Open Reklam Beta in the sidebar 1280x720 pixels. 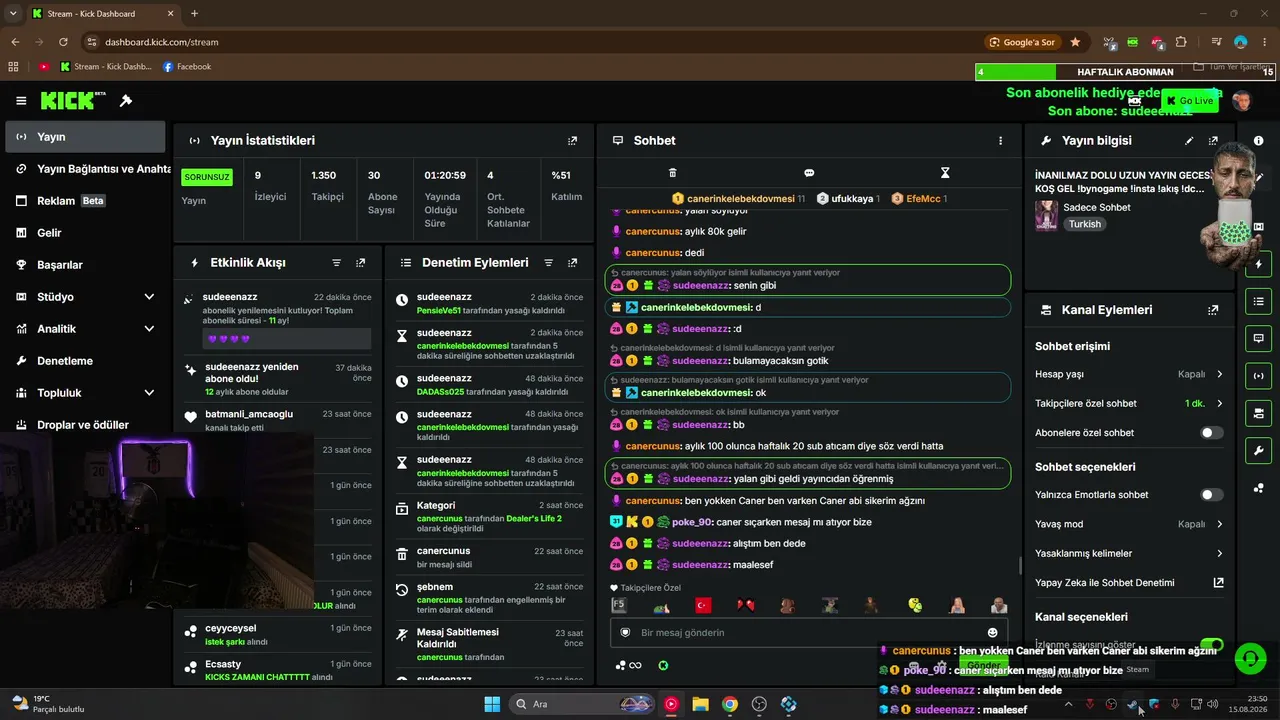(84, 201)
